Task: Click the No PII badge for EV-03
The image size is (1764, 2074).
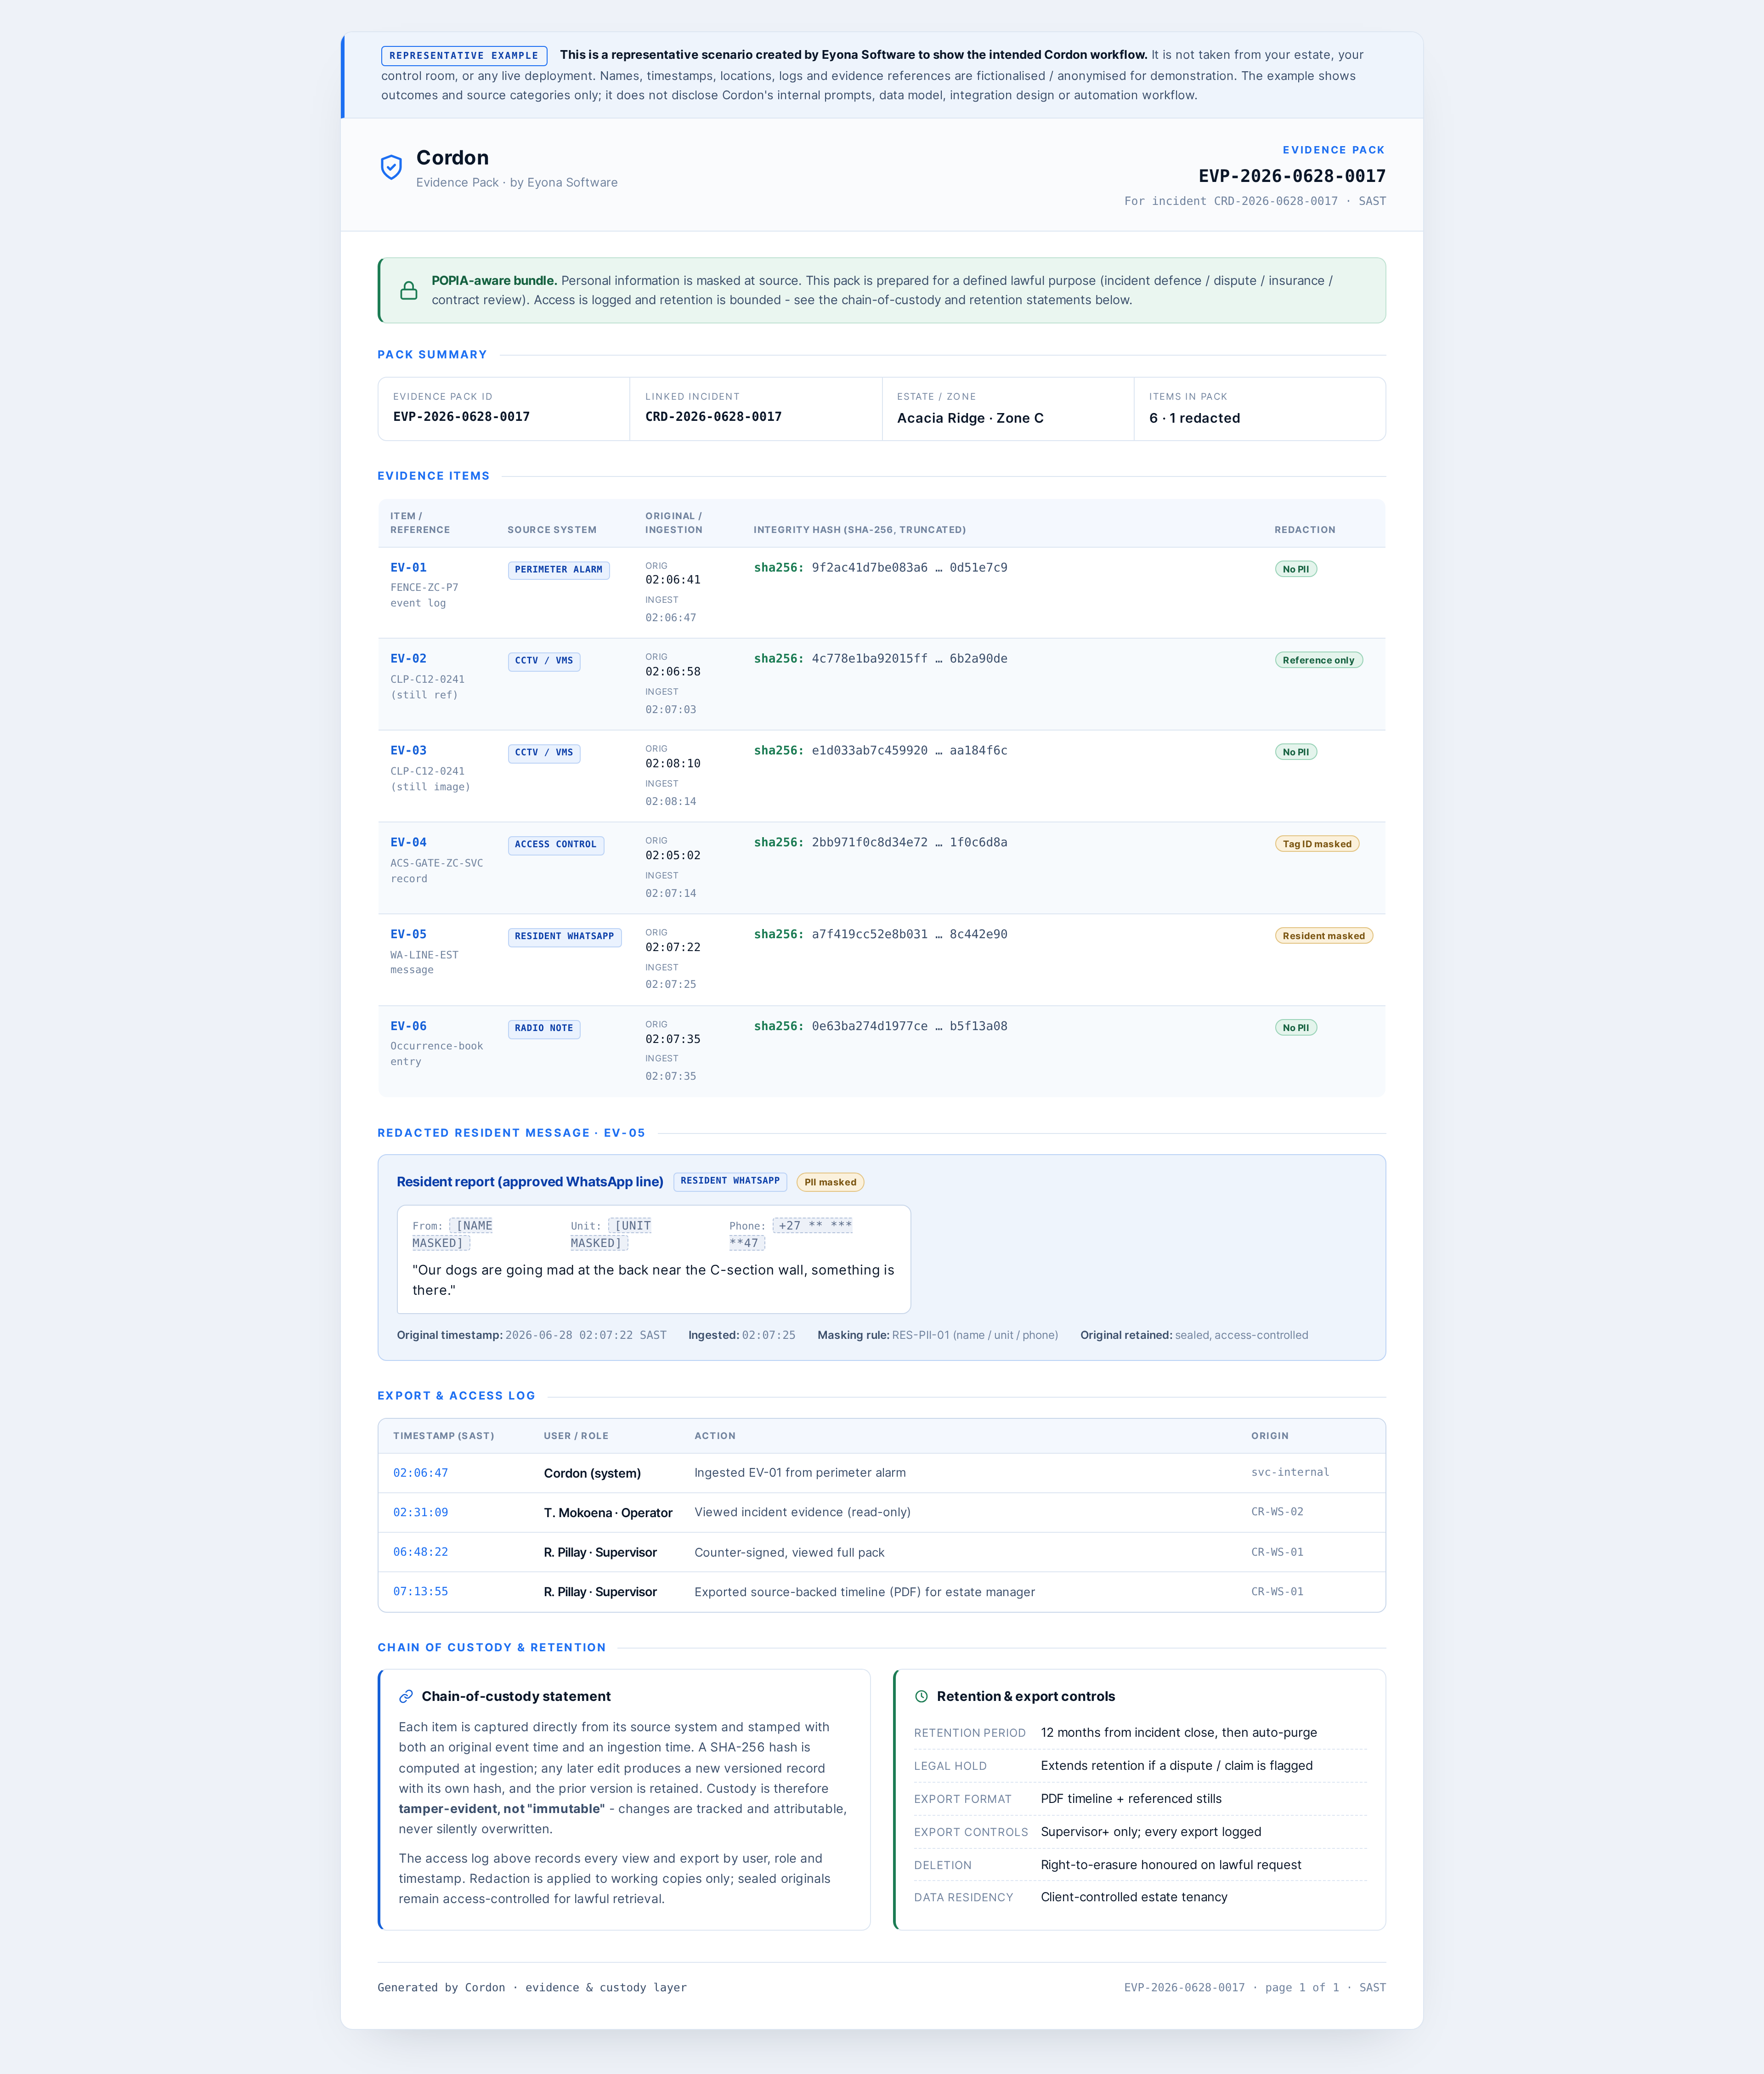Action: pos(1295,753)
